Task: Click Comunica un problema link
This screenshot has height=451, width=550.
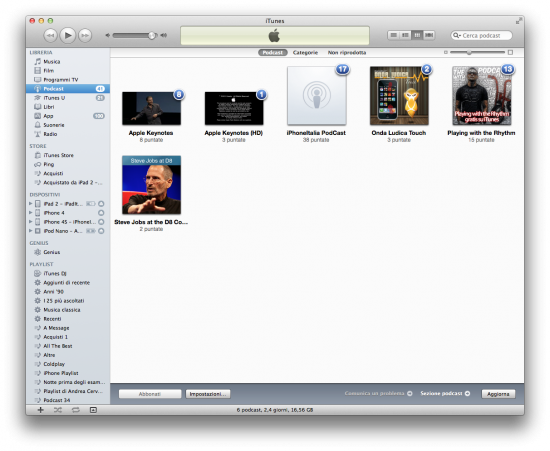Action: point(378,393)
